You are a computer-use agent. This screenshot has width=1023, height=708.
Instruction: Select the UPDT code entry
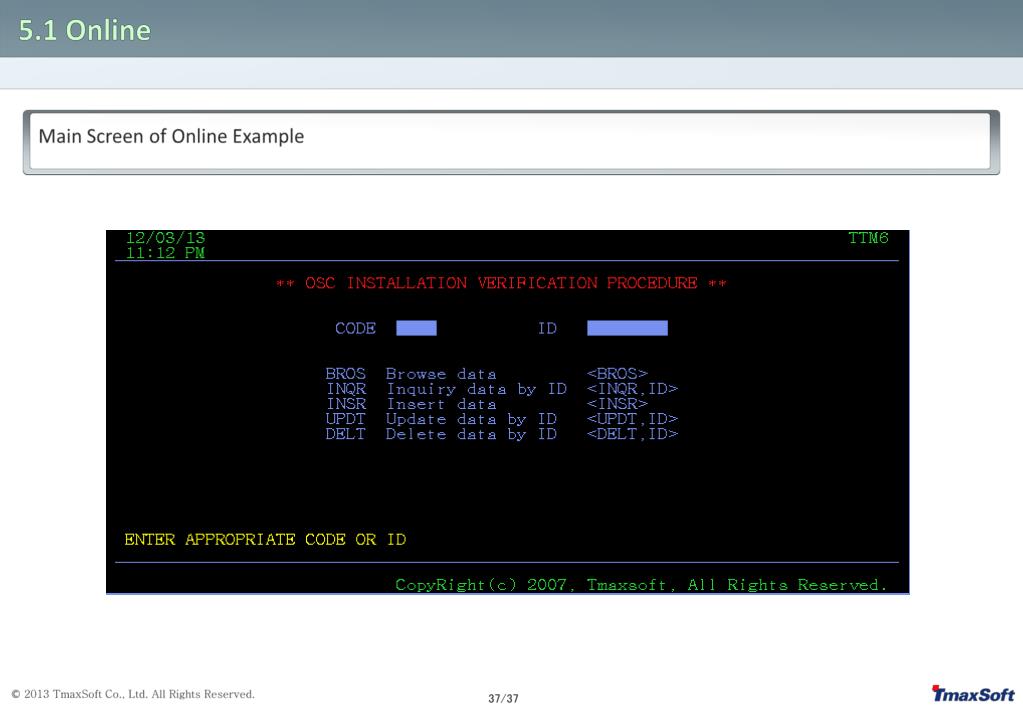coord(346,419)
